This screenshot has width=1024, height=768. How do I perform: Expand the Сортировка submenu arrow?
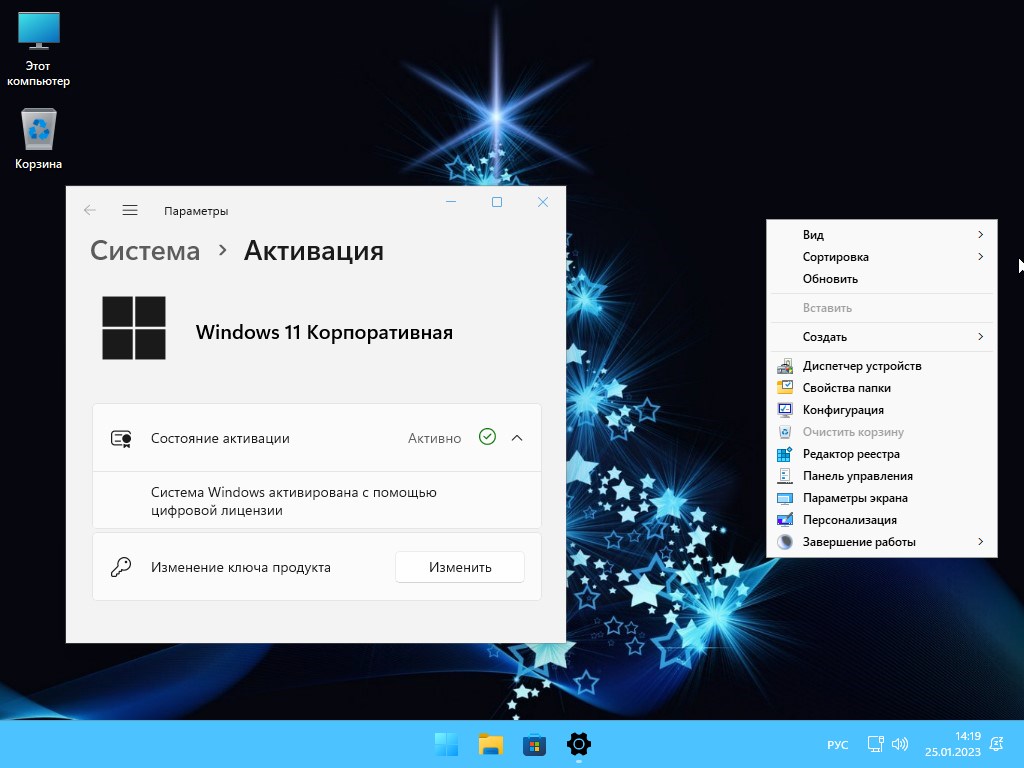980,257
